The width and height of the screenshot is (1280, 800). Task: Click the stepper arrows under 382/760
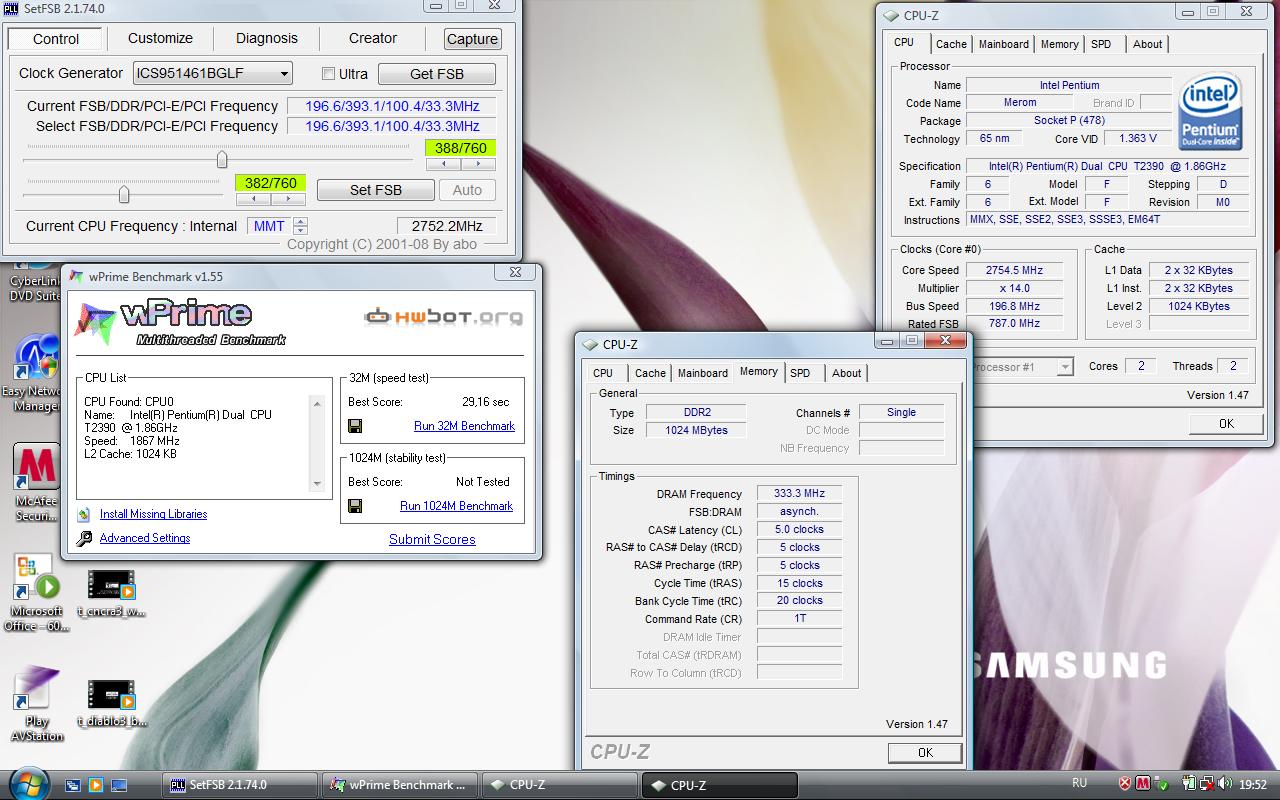(x=270, y=200)
